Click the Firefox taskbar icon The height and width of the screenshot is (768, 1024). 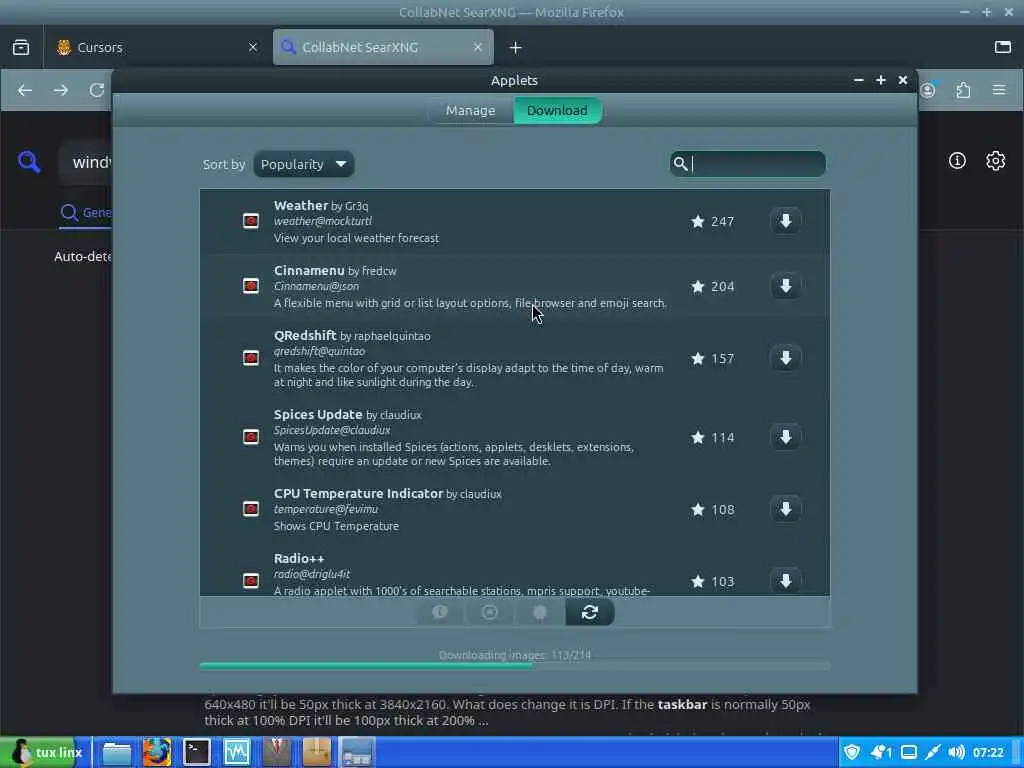pyautogui.click(x=157, y=752)
